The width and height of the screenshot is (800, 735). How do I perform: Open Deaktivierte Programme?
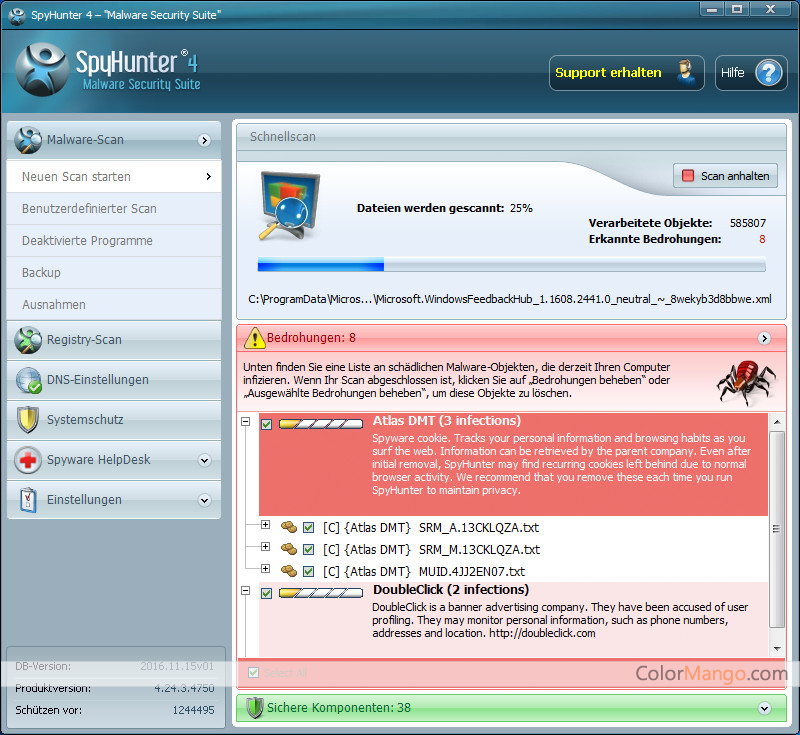click(x=114, y=241)
